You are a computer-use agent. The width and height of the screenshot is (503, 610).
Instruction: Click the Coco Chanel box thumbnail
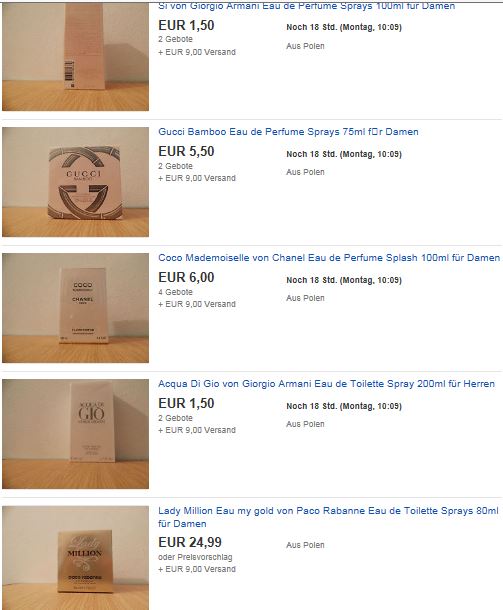click(x=75, y=308)
